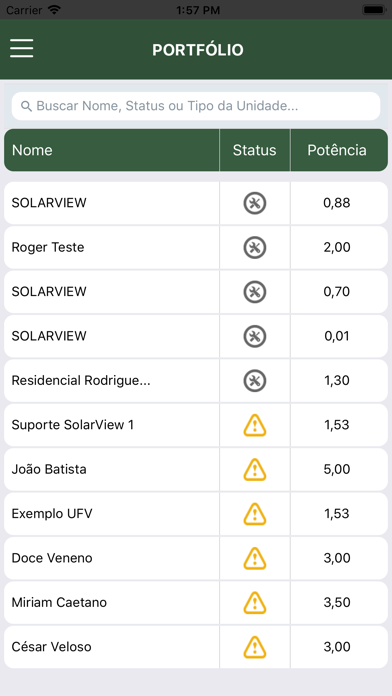Tap warning icon for João Batista

click(x=255, y=469)
